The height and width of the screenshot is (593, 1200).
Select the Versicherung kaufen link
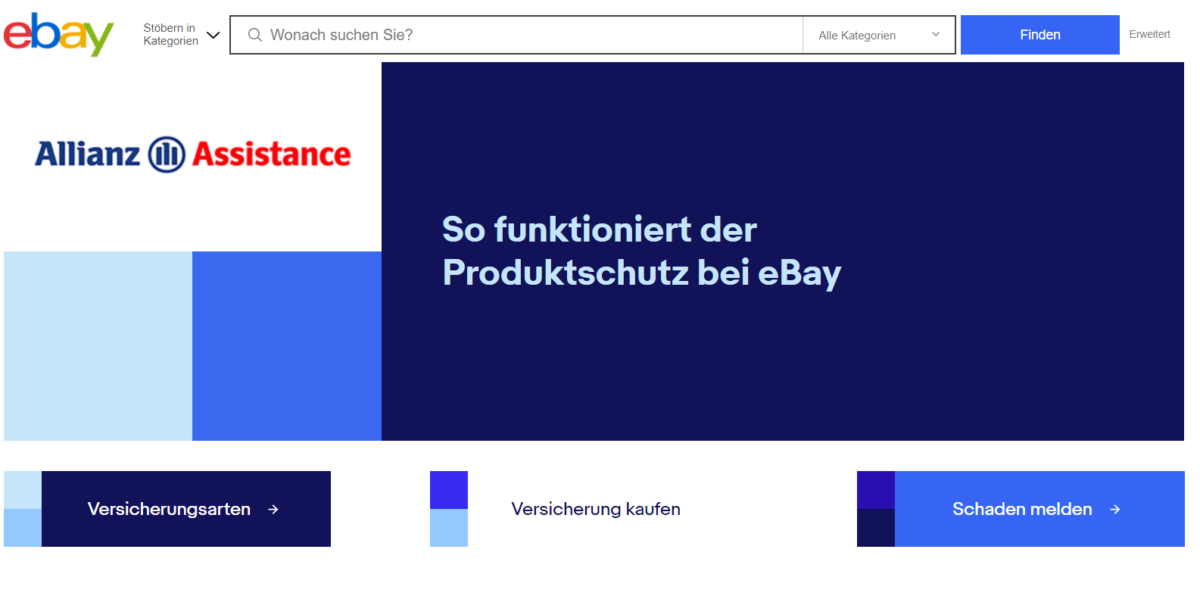[x=596, y=509]
